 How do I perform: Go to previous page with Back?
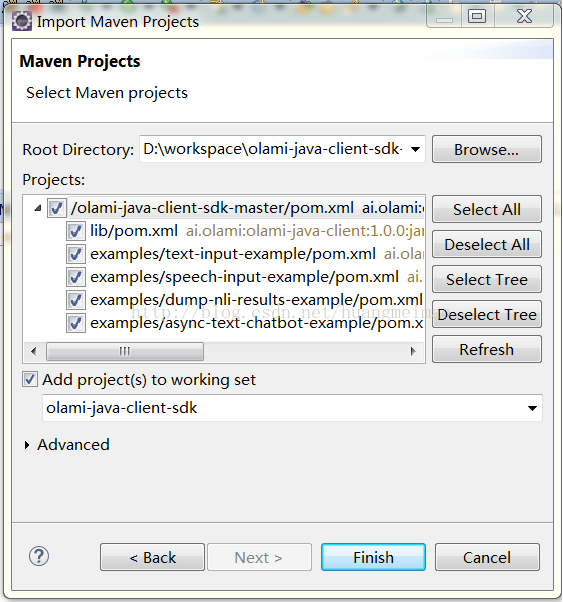(x=152, y=557)
